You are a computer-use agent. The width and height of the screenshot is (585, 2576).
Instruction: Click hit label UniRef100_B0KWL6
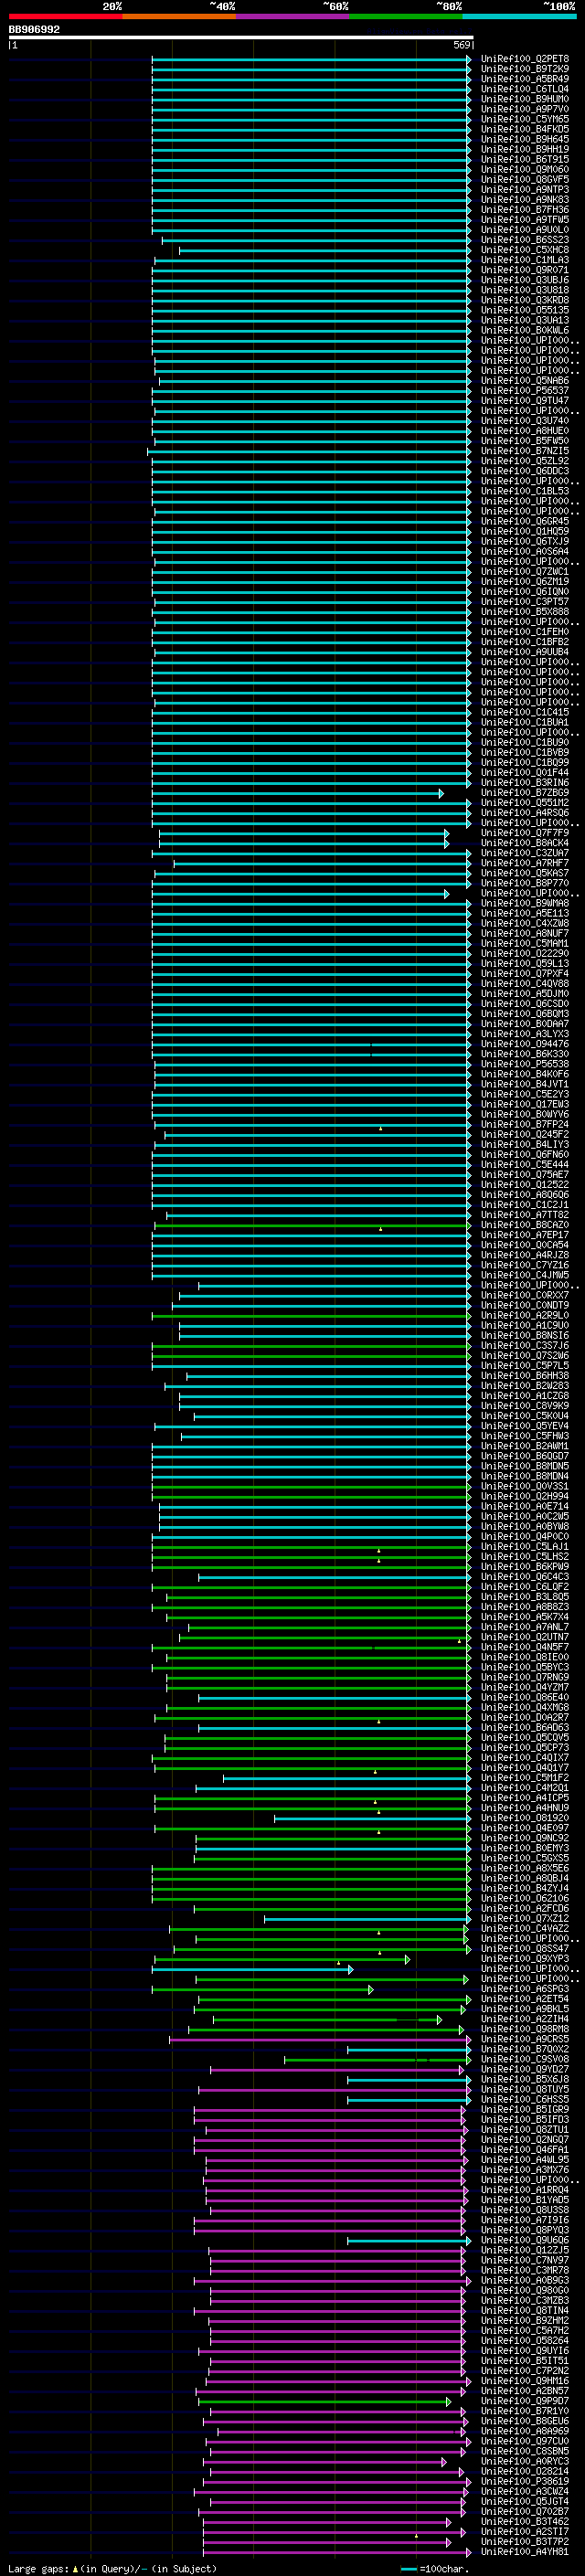tap(524, 330)
